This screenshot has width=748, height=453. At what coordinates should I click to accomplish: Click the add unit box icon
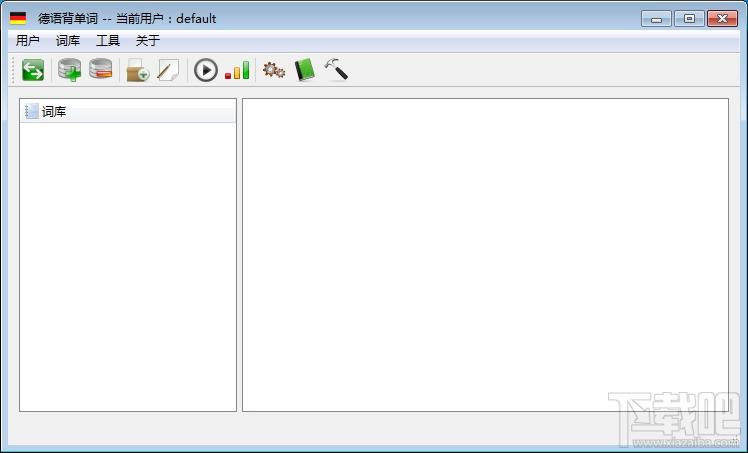tap(137, 70)
